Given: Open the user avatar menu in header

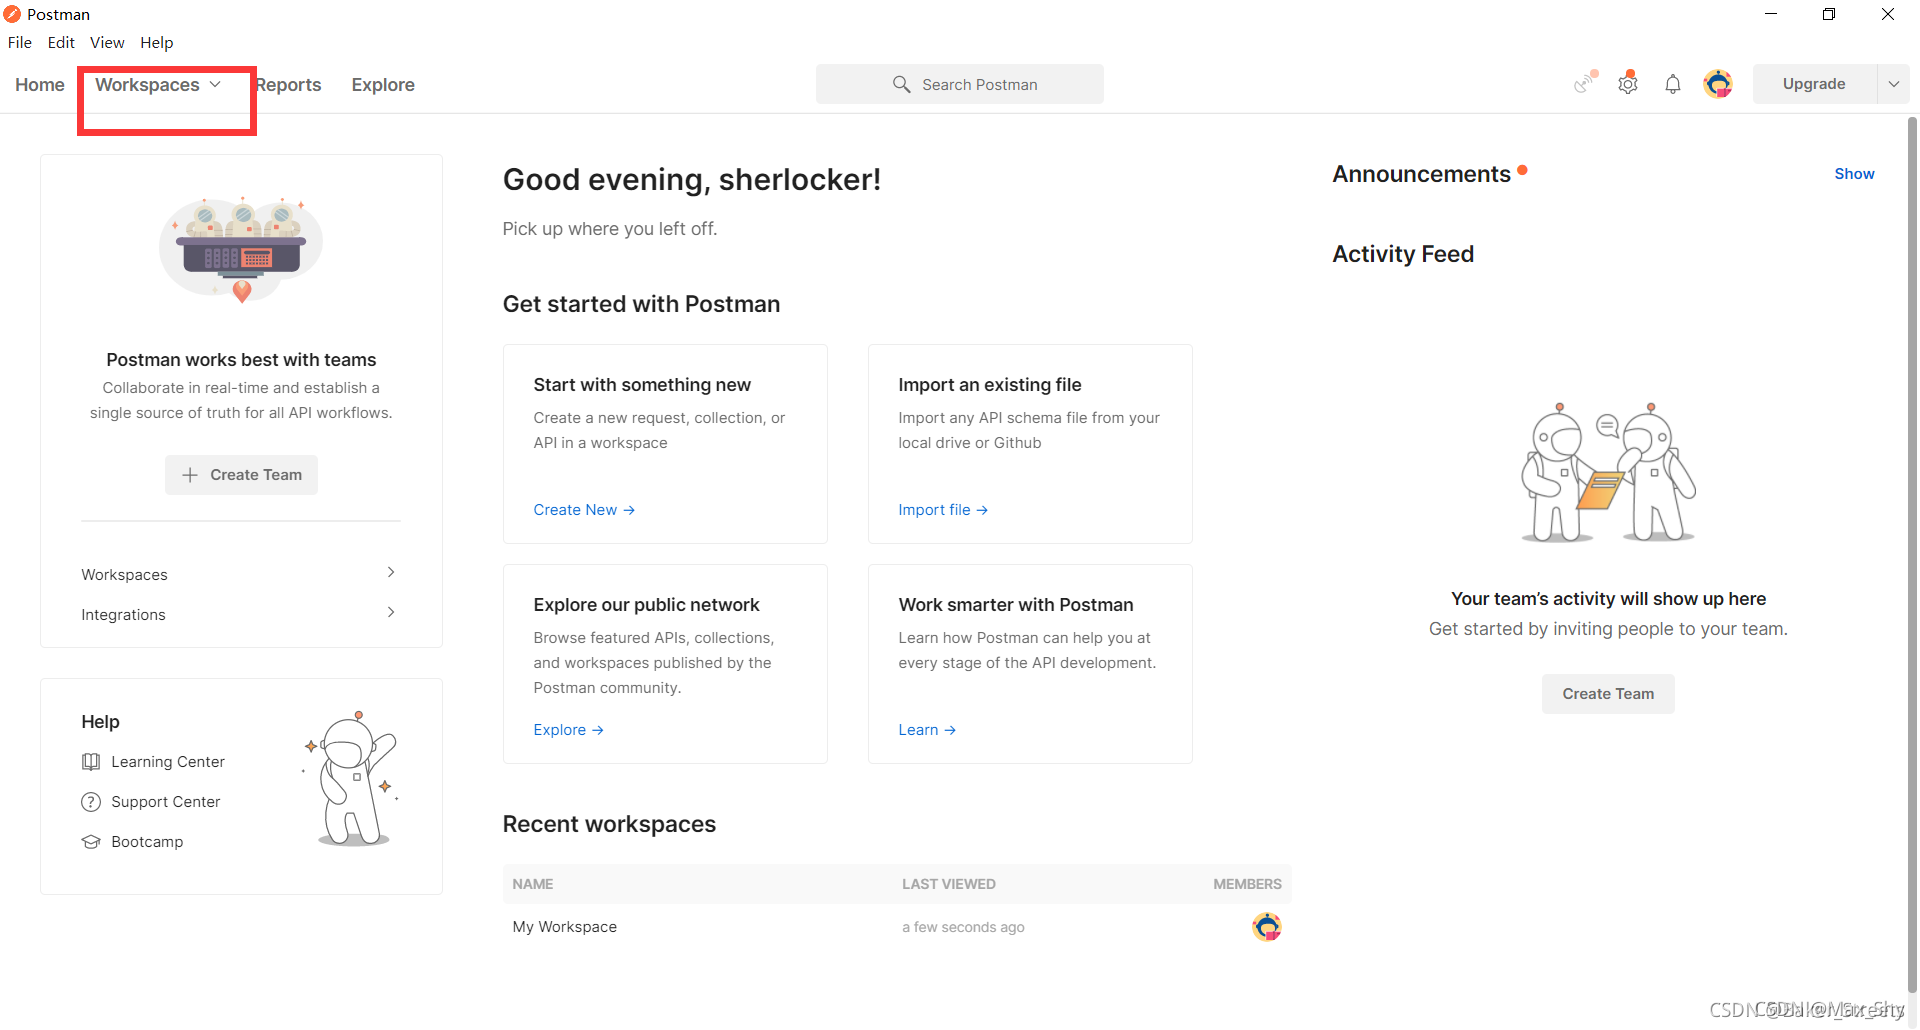Looking at the screenshot, I should [1718, 84].
